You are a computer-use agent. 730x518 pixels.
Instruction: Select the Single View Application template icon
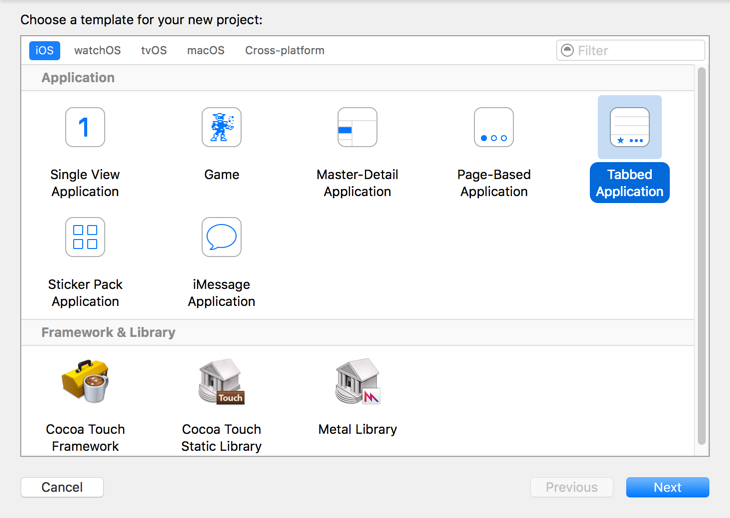coord(85,128)
